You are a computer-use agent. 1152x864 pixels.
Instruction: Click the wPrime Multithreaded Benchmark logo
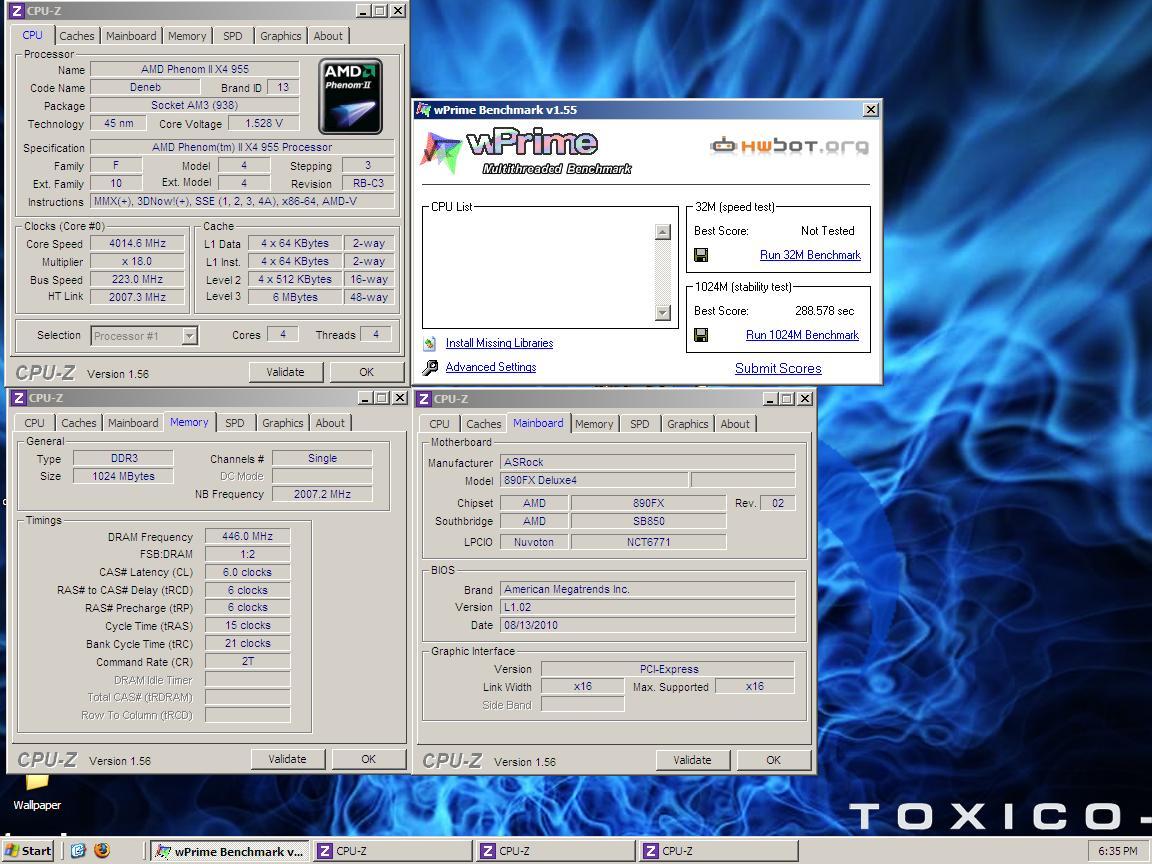[526, 151]
